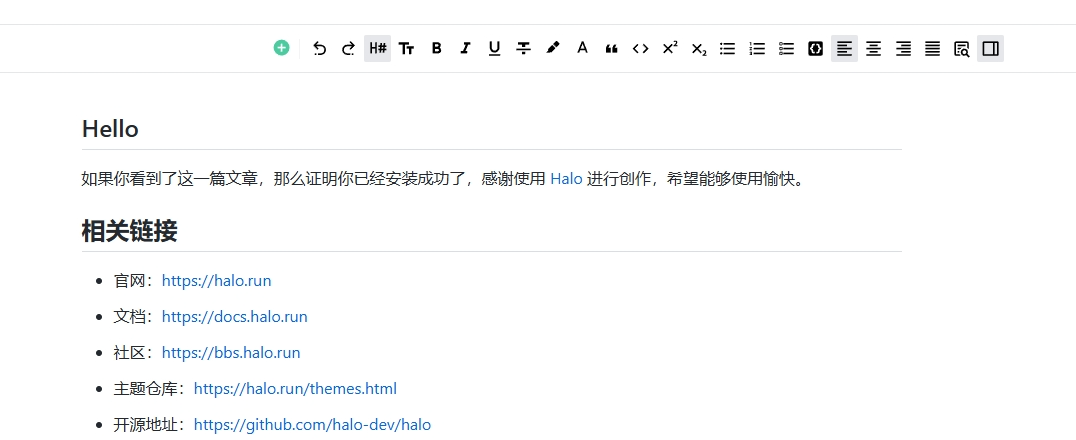Insert a blockquote

click(x=611, y=48)
